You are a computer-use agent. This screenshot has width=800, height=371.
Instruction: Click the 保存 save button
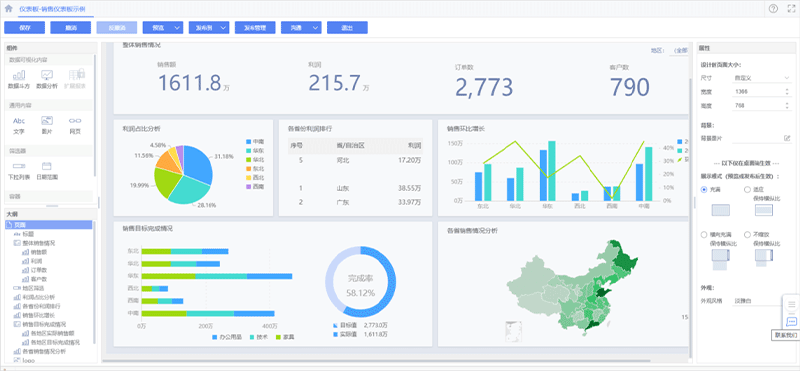24,28
